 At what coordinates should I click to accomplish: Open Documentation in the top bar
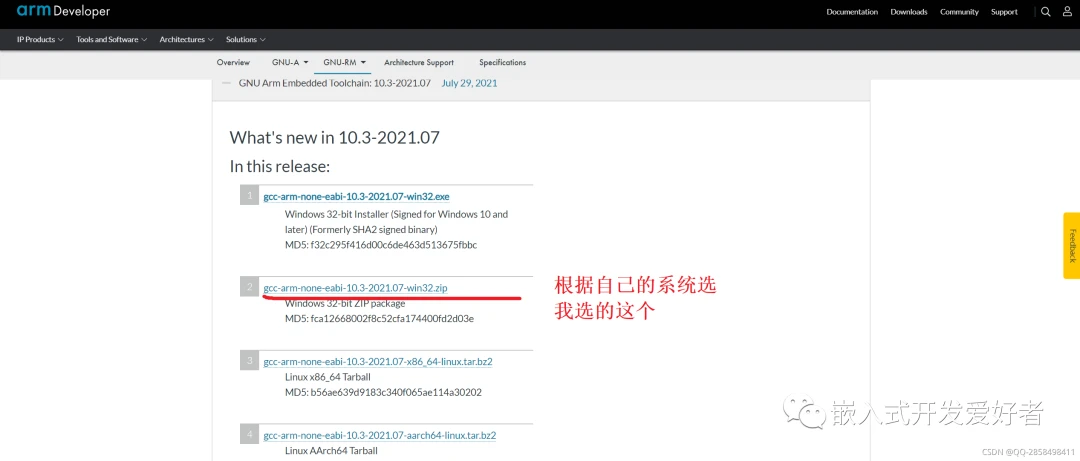[852, 12]
